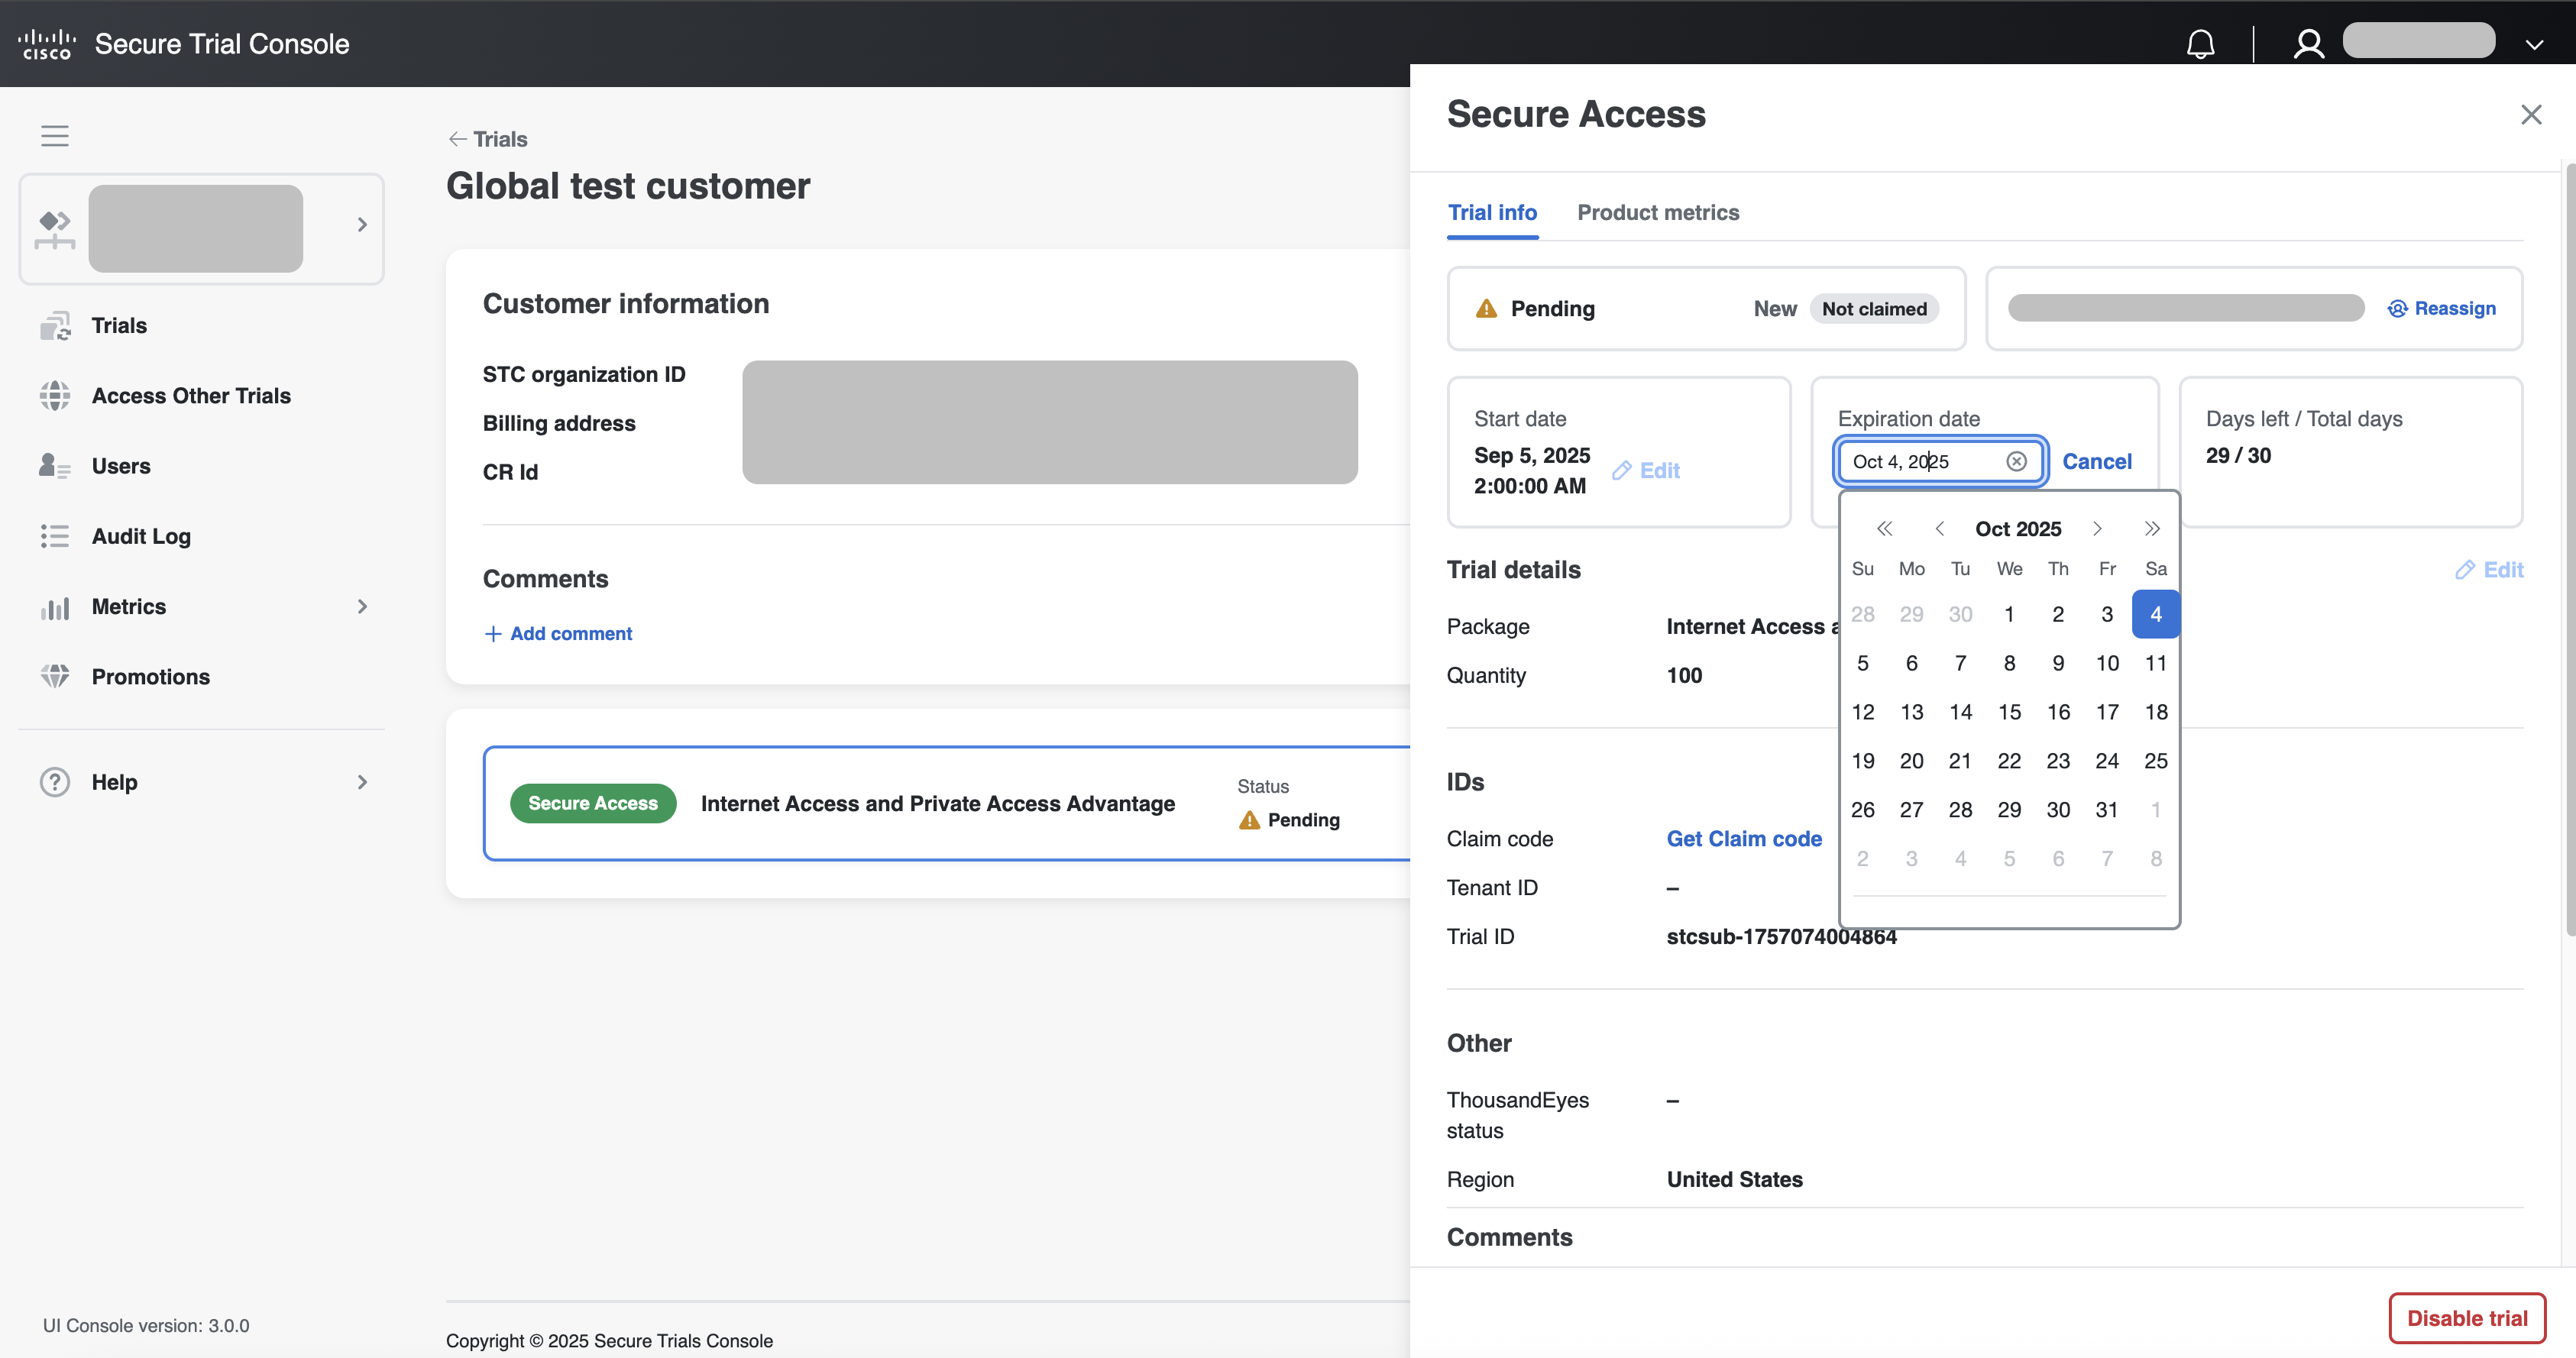This screenshot has height=1358, width=2576.
Task: Reassign the trial owner
Action: click(x=2442, y=308)
